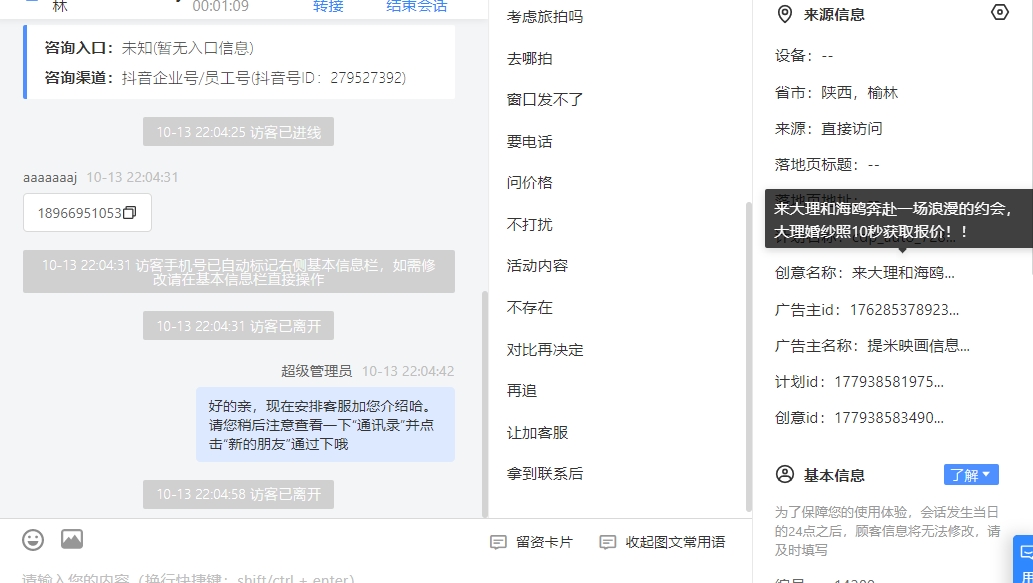The width and height of the screenshot is (1033, 583).
Task: Click the 咨询入口 未知 text
Action: click(188, 48)
